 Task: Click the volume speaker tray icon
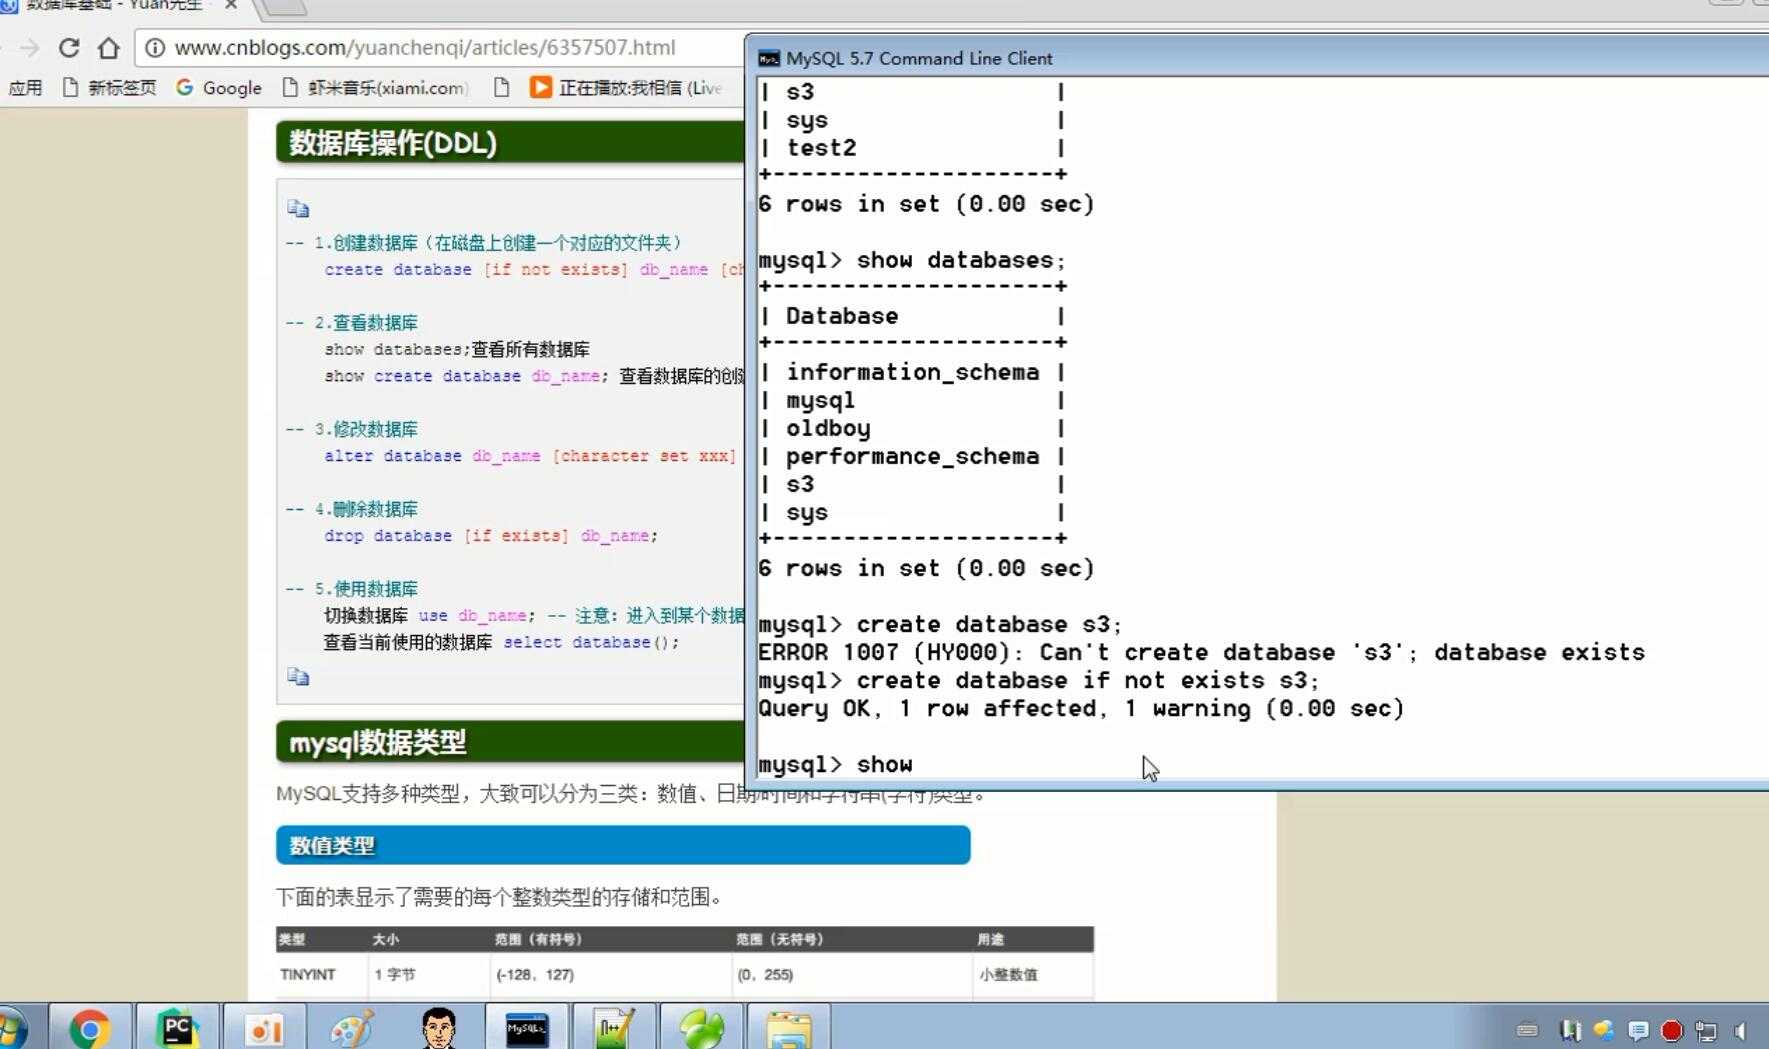[1740, 1030]
